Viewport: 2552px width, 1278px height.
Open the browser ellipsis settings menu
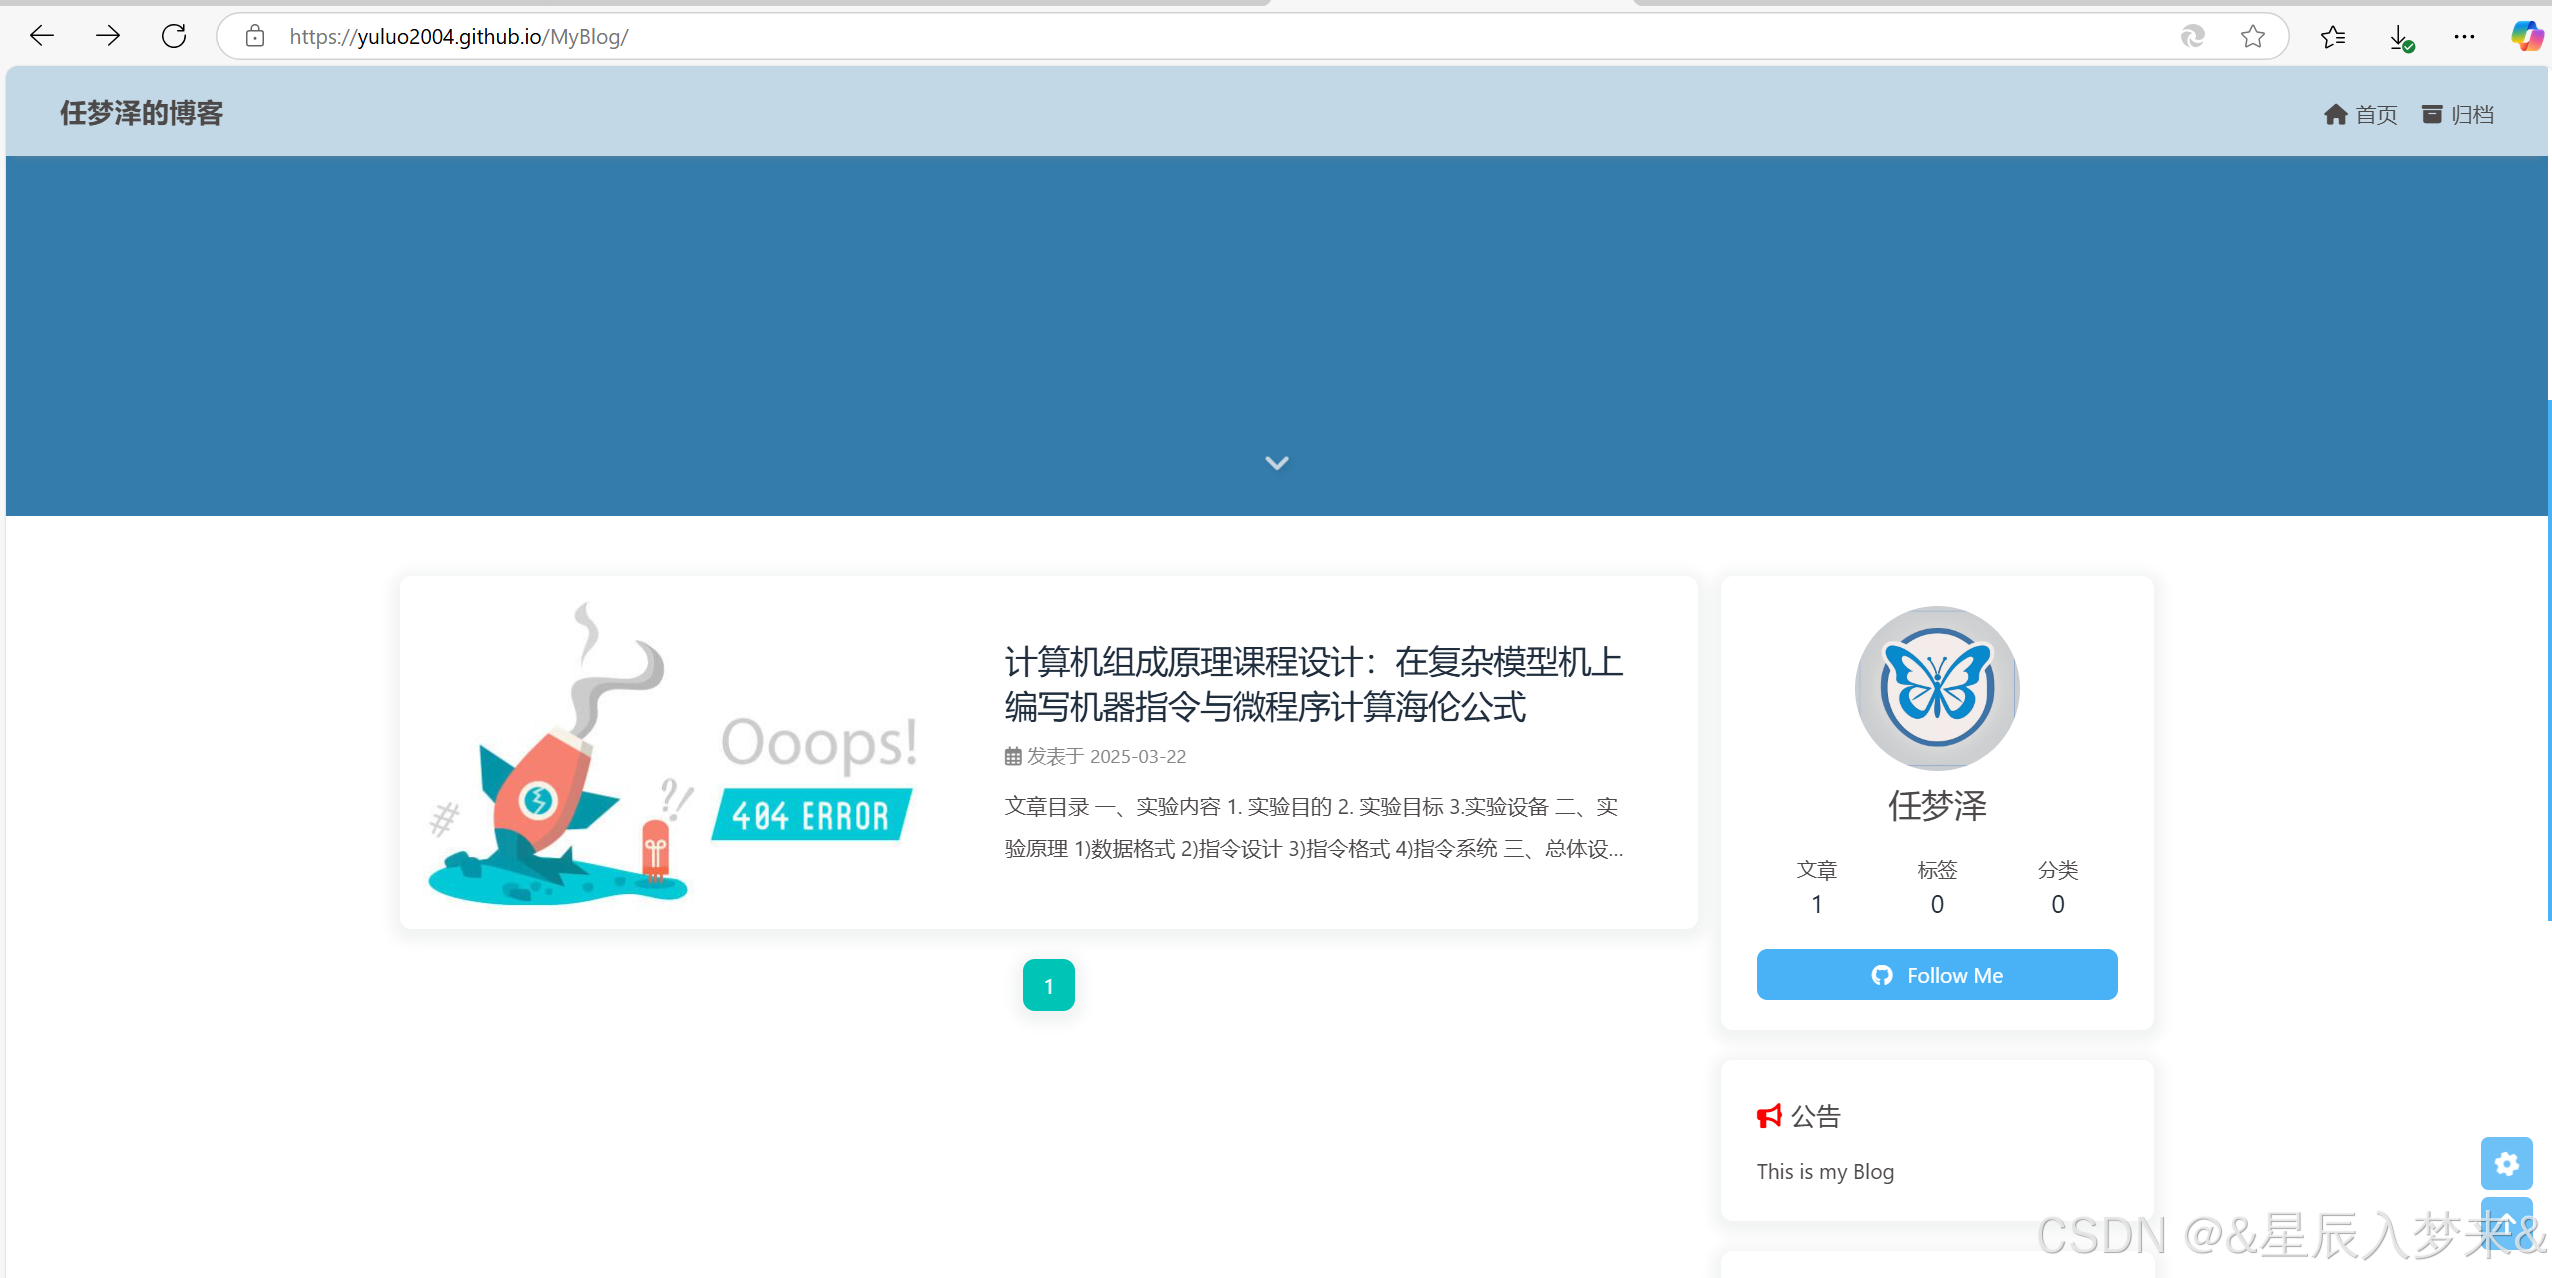pyautogui.click(x=2466, y=36)
